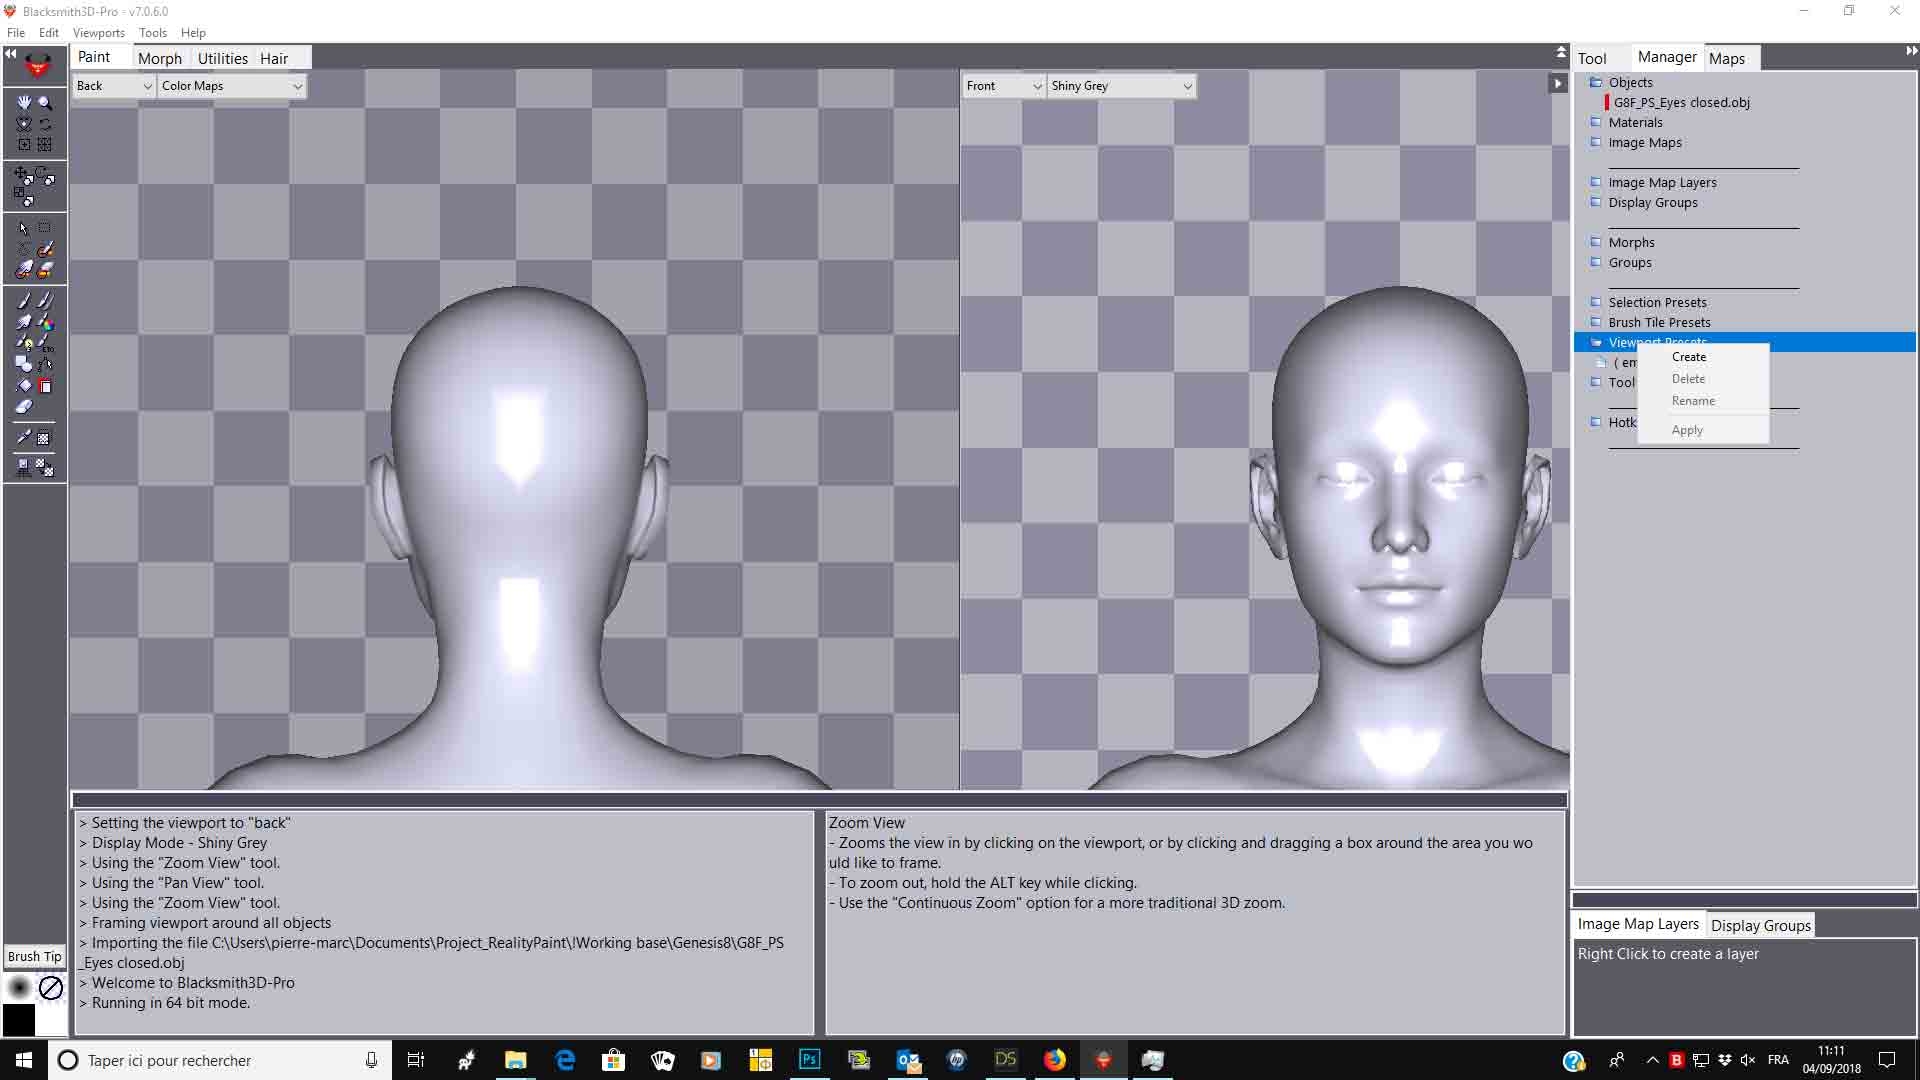Image resolution: width=1920 pixels, height=1080 pixels.
Task: Open File Explorer from the taskbar
Action: [x=516, y=1060]
